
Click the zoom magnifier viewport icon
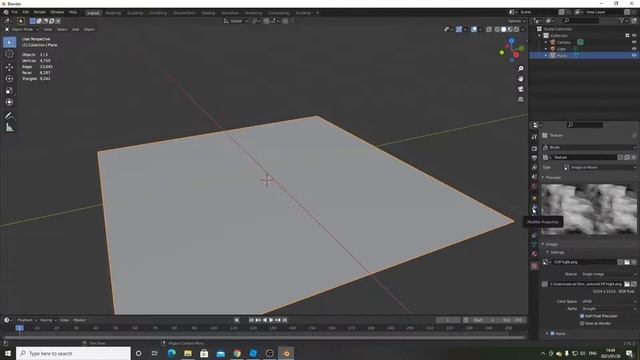click(521, 69)
